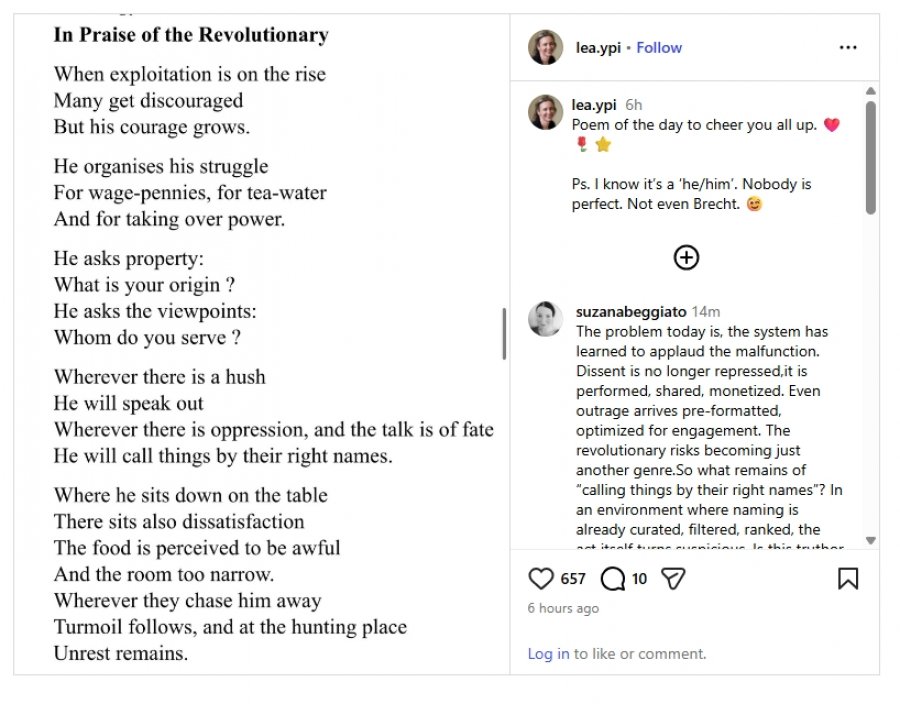The image size is (900, 704).
Task: Click comments scrollbar up arrow
Action: click(x=871, y=91)
